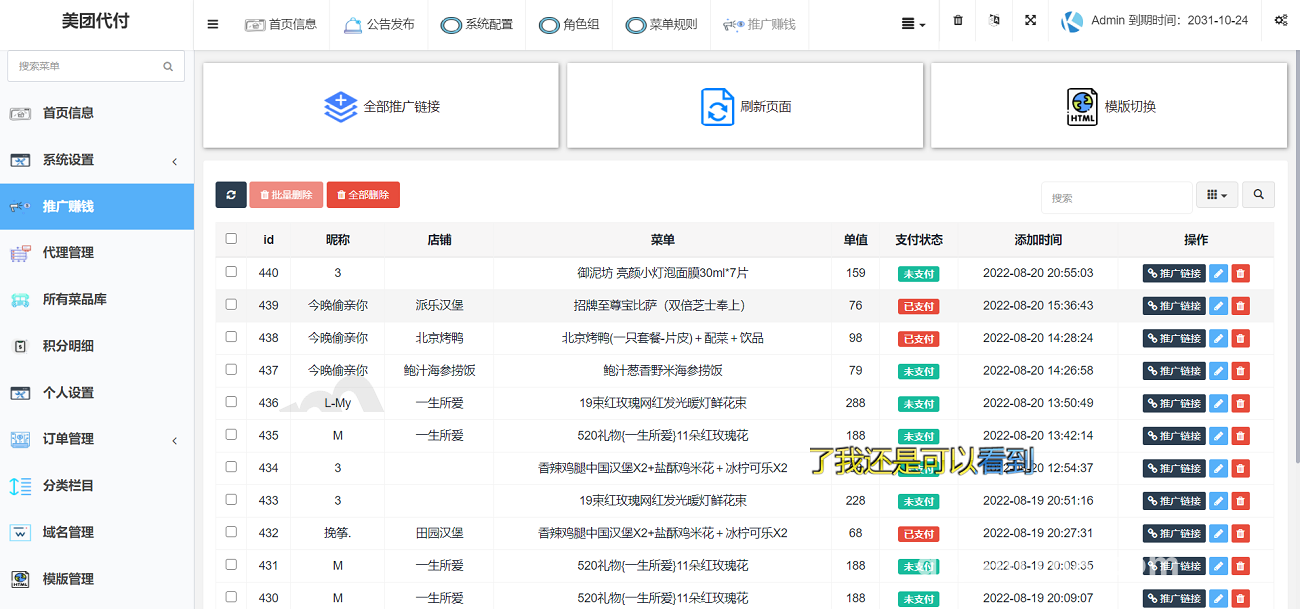Viewport: 1300px width, 609px height.
Task: Edit row 440 with the pencil icon
Action: point(1218,273)
